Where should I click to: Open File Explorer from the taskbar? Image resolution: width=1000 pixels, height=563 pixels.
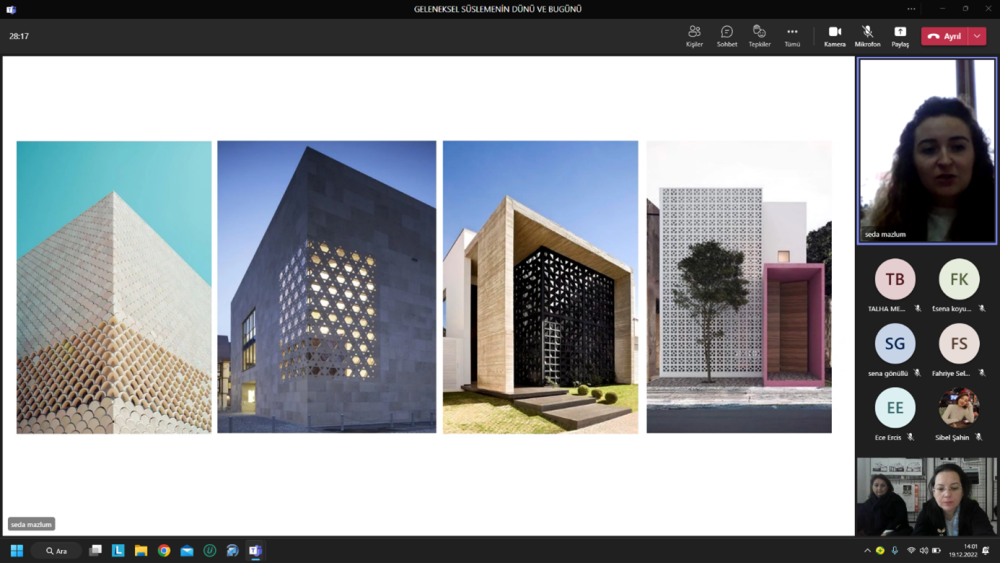pyautogui.click(x=141, y=551)
